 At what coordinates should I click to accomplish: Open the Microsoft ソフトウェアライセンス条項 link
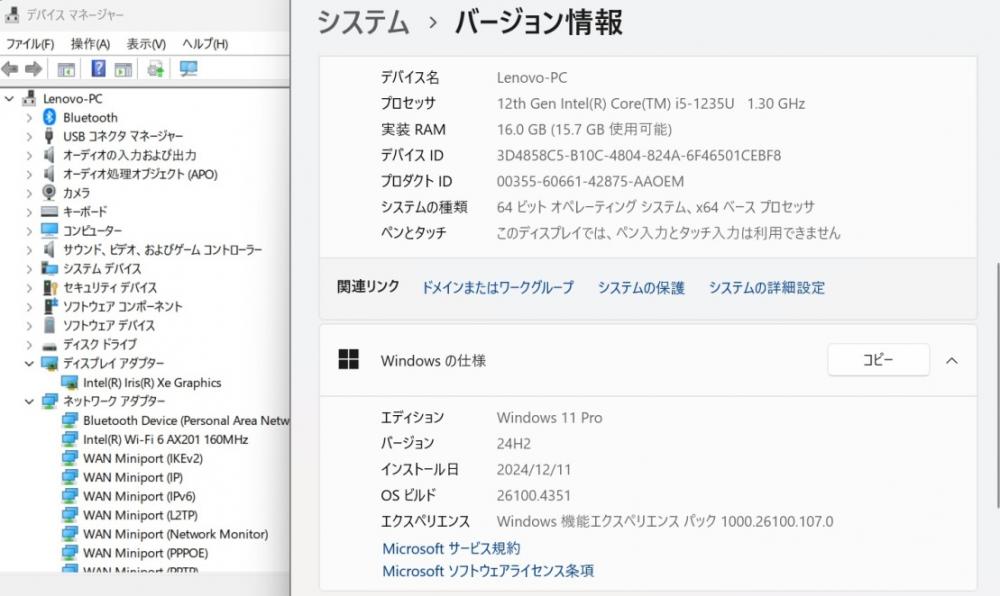tap(488, 571)
